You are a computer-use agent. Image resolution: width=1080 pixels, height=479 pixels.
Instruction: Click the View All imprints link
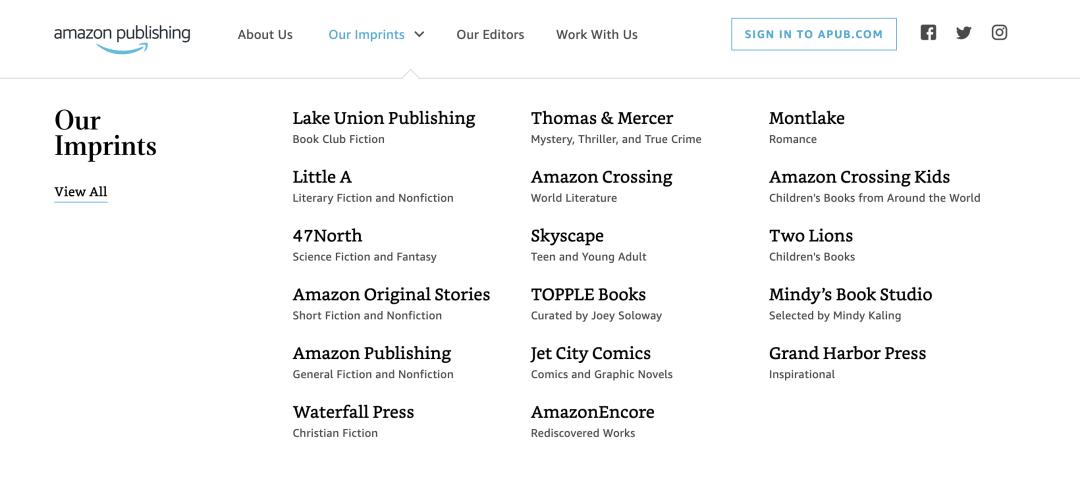click(81, 192)
